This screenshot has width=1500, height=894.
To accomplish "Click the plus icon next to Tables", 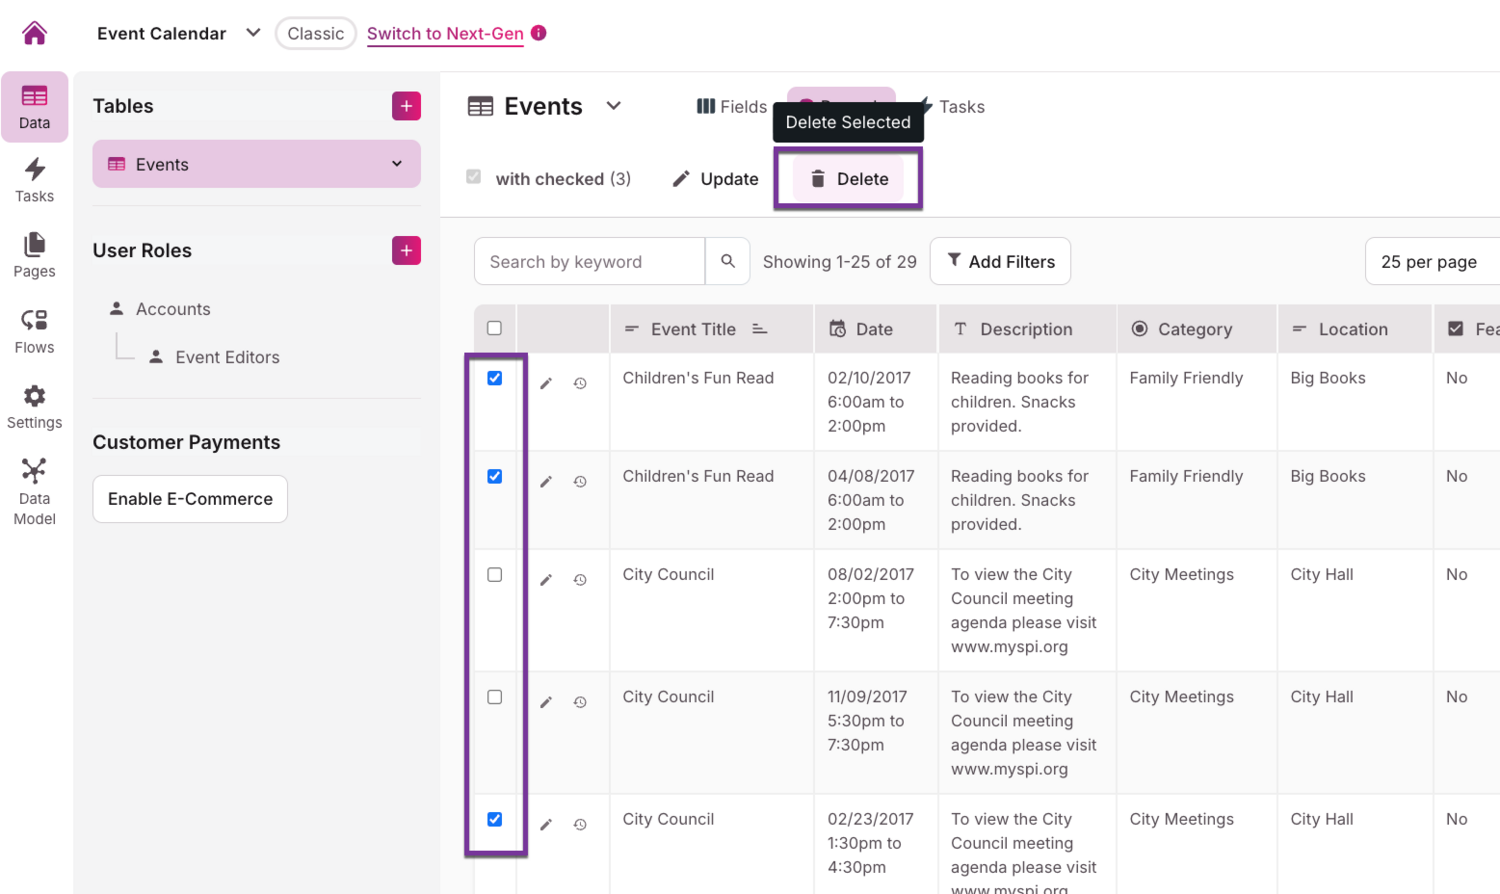I will [406, 106].
